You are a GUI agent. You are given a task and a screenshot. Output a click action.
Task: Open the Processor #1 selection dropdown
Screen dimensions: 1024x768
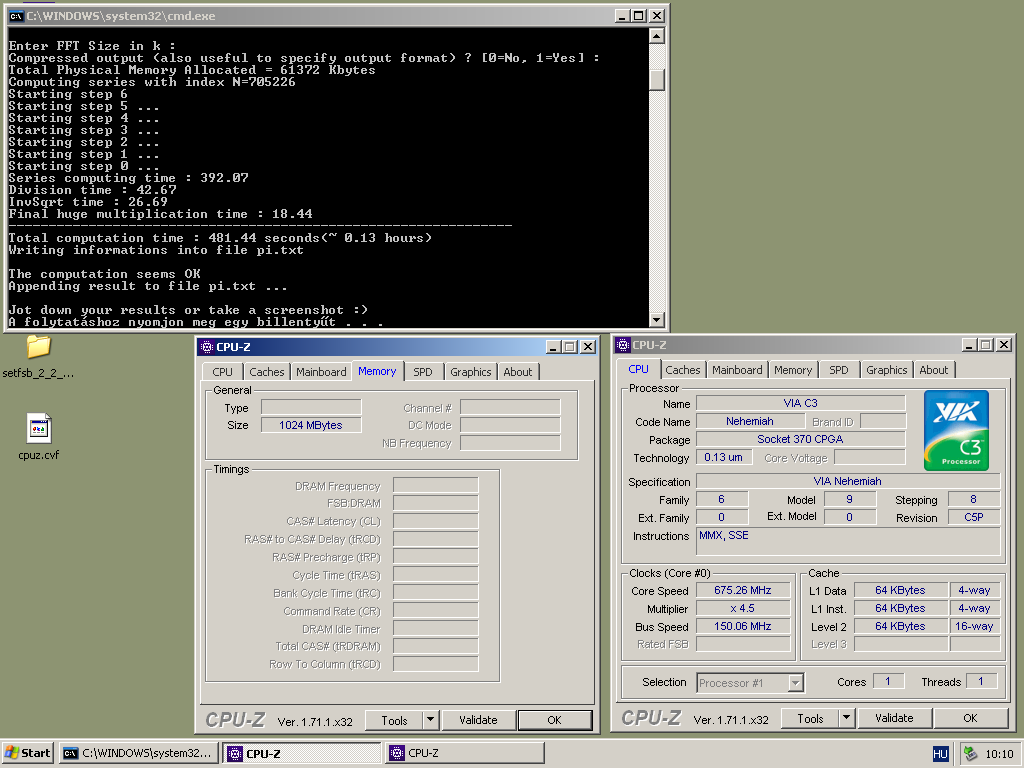(x=750, y=683)
